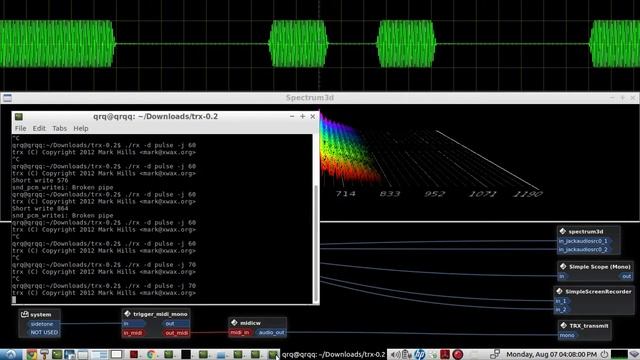The height and width of the screenshot is (360, 640).
Task: Select the midi_in port of midicw
Action: point(240,332)
